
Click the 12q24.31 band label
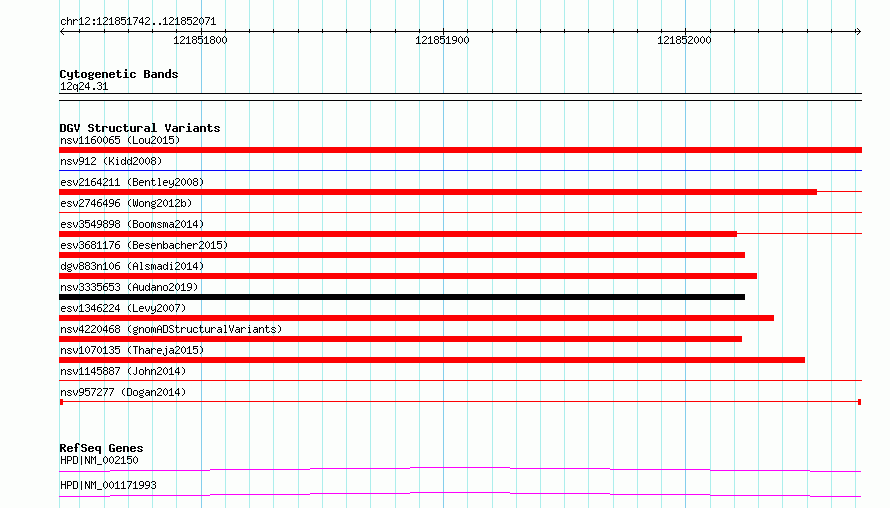pyautogui.click(x=84, y=86)
